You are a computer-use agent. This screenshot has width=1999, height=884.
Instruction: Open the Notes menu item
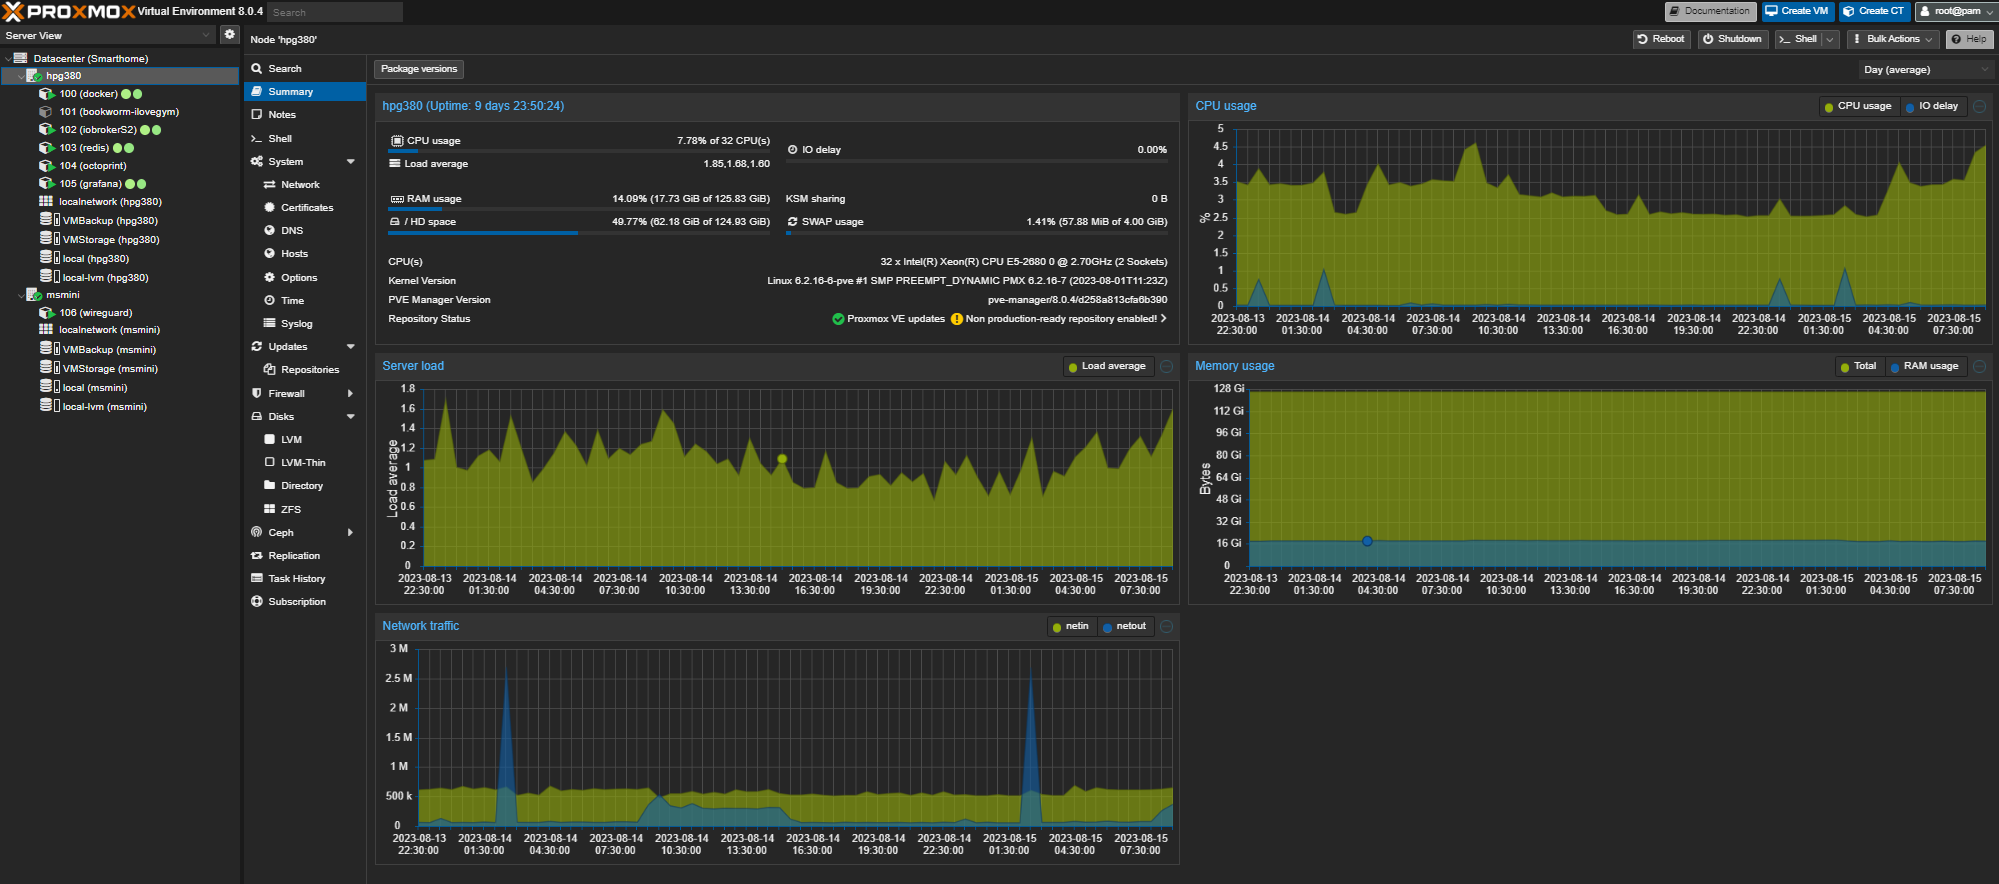[x=305, y=114]
